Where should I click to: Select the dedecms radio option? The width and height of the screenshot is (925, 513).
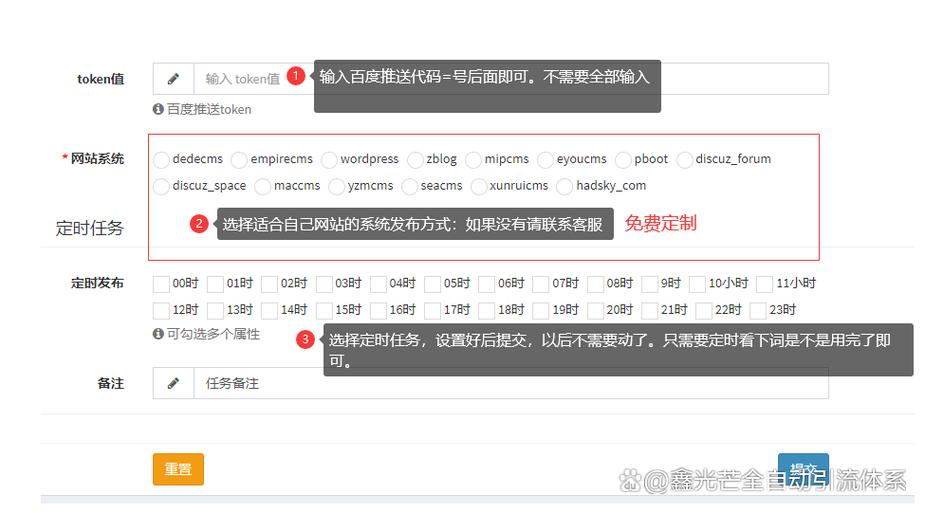pos(161,160)
